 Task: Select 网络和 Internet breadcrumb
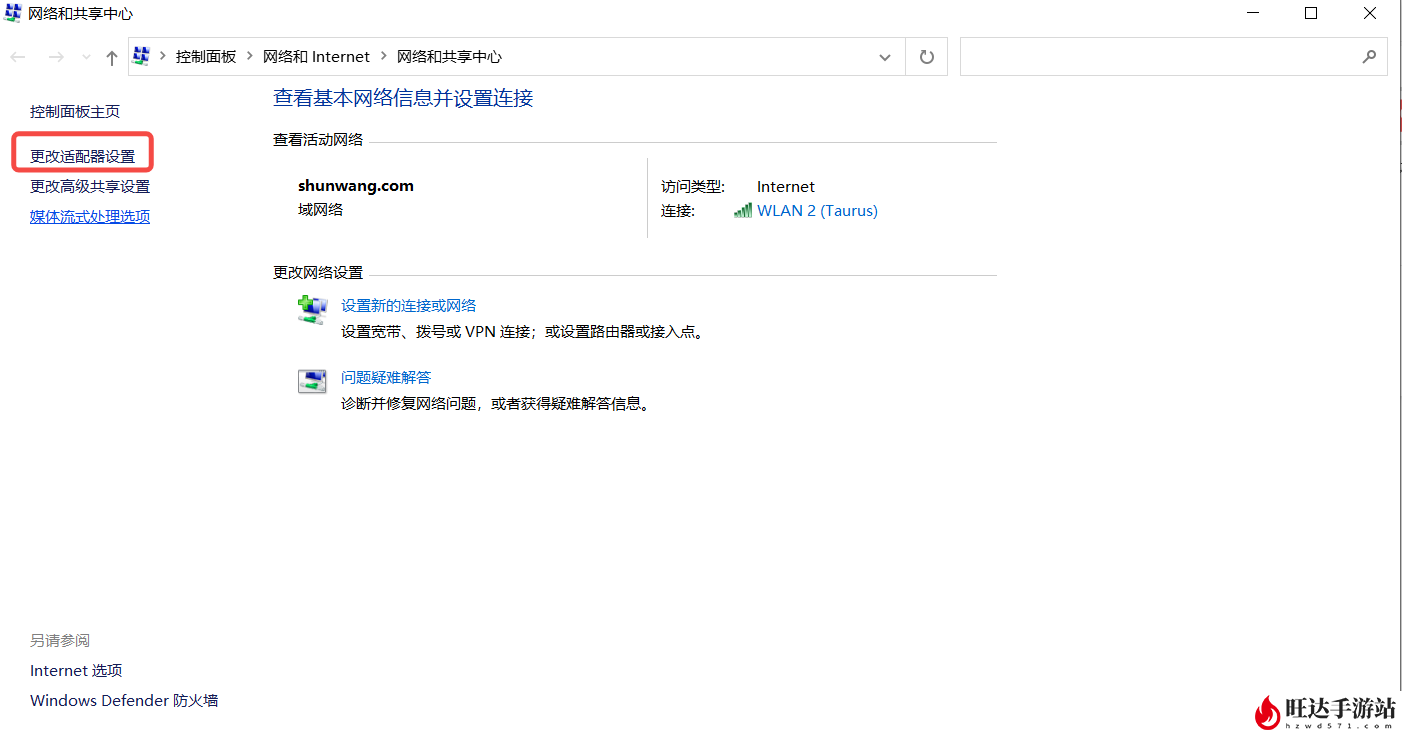[316, 57]
